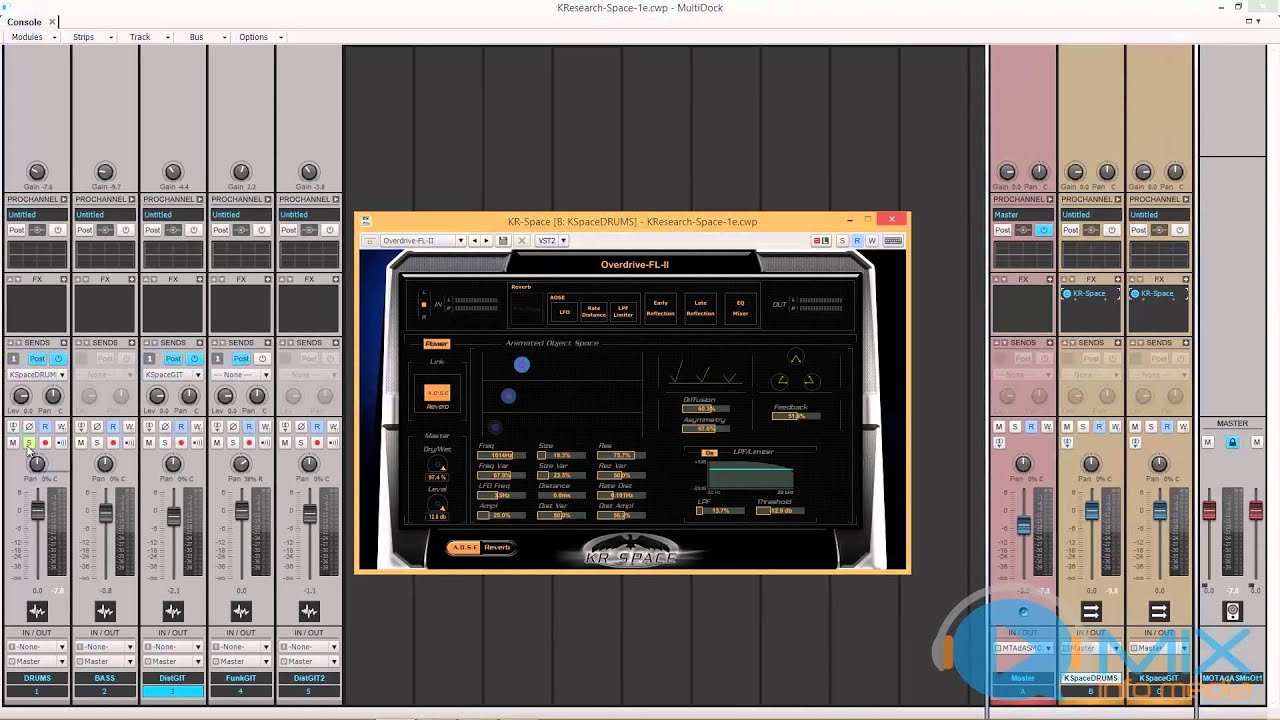
Task: Save the current preset in KR-Space
Action: coord(503,240)
